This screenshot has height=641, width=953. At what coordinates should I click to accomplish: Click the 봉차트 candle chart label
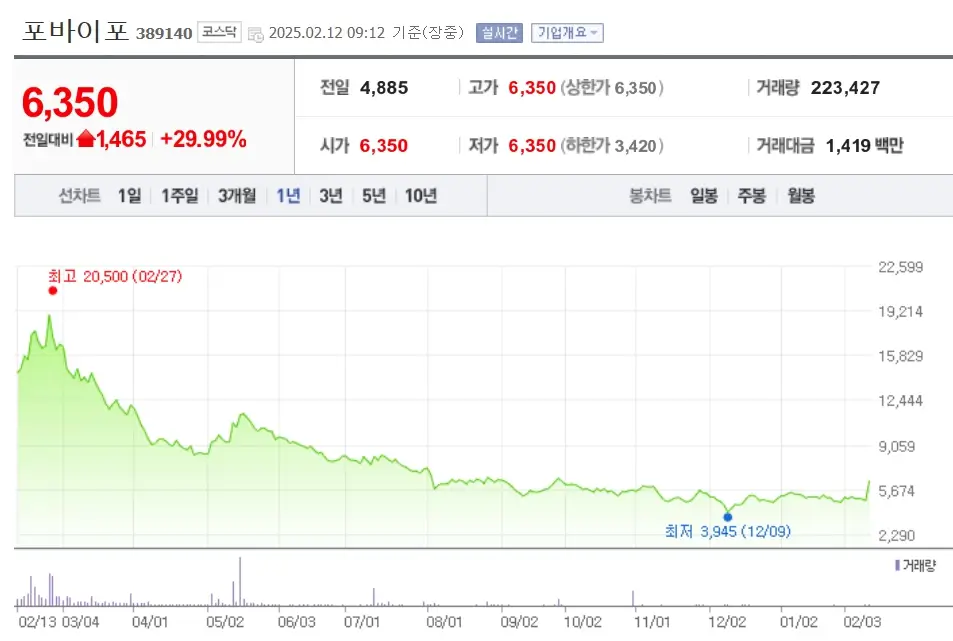[x=649, y=196]
